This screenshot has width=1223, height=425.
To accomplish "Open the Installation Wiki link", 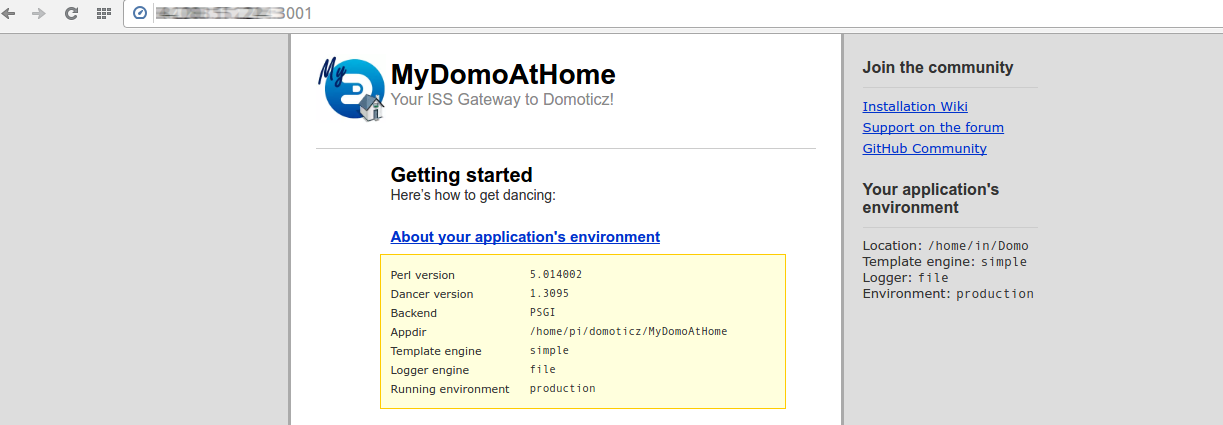I will pos(915,107).
